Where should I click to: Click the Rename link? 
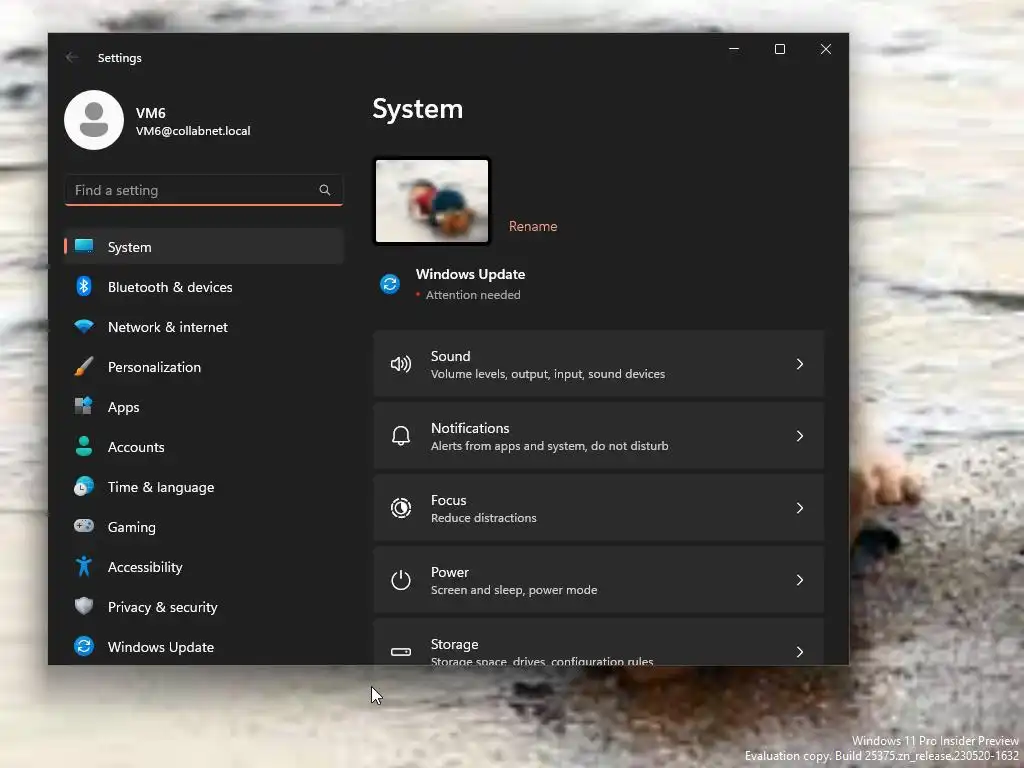(x=533, y=226)
